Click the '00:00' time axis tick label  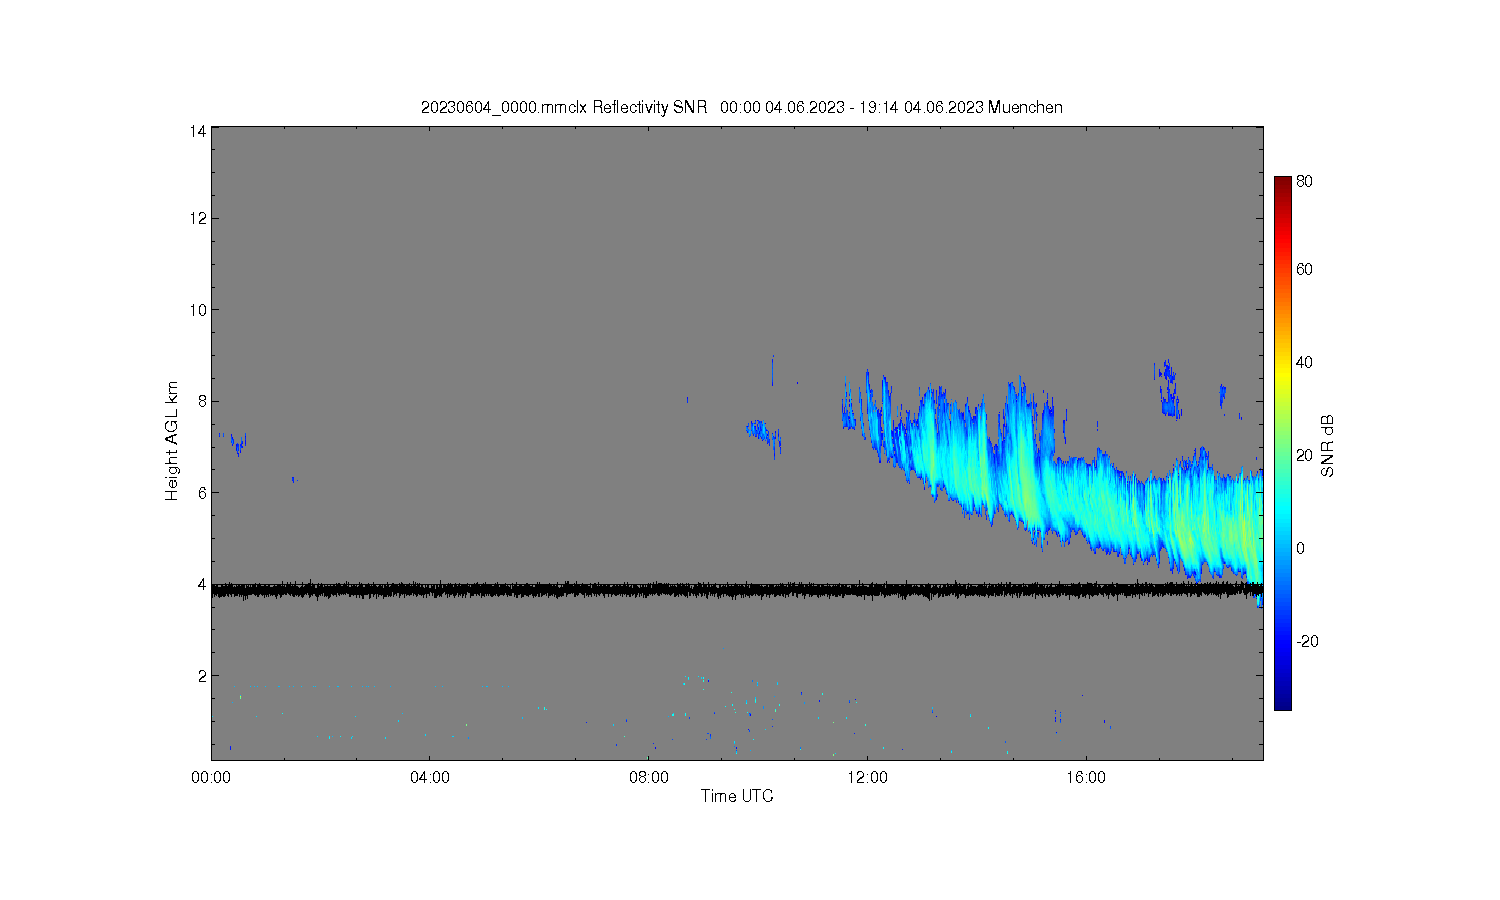[212, 777]
